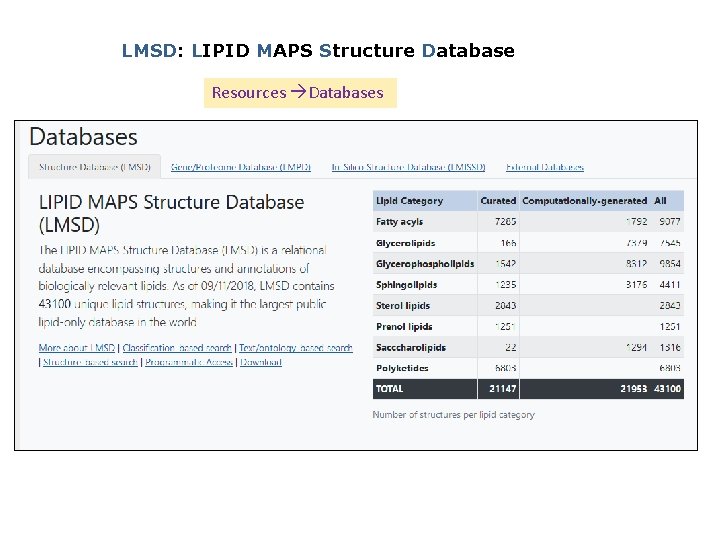
Task: Select the Polyketides row label
Action: [x=402, y=368]
